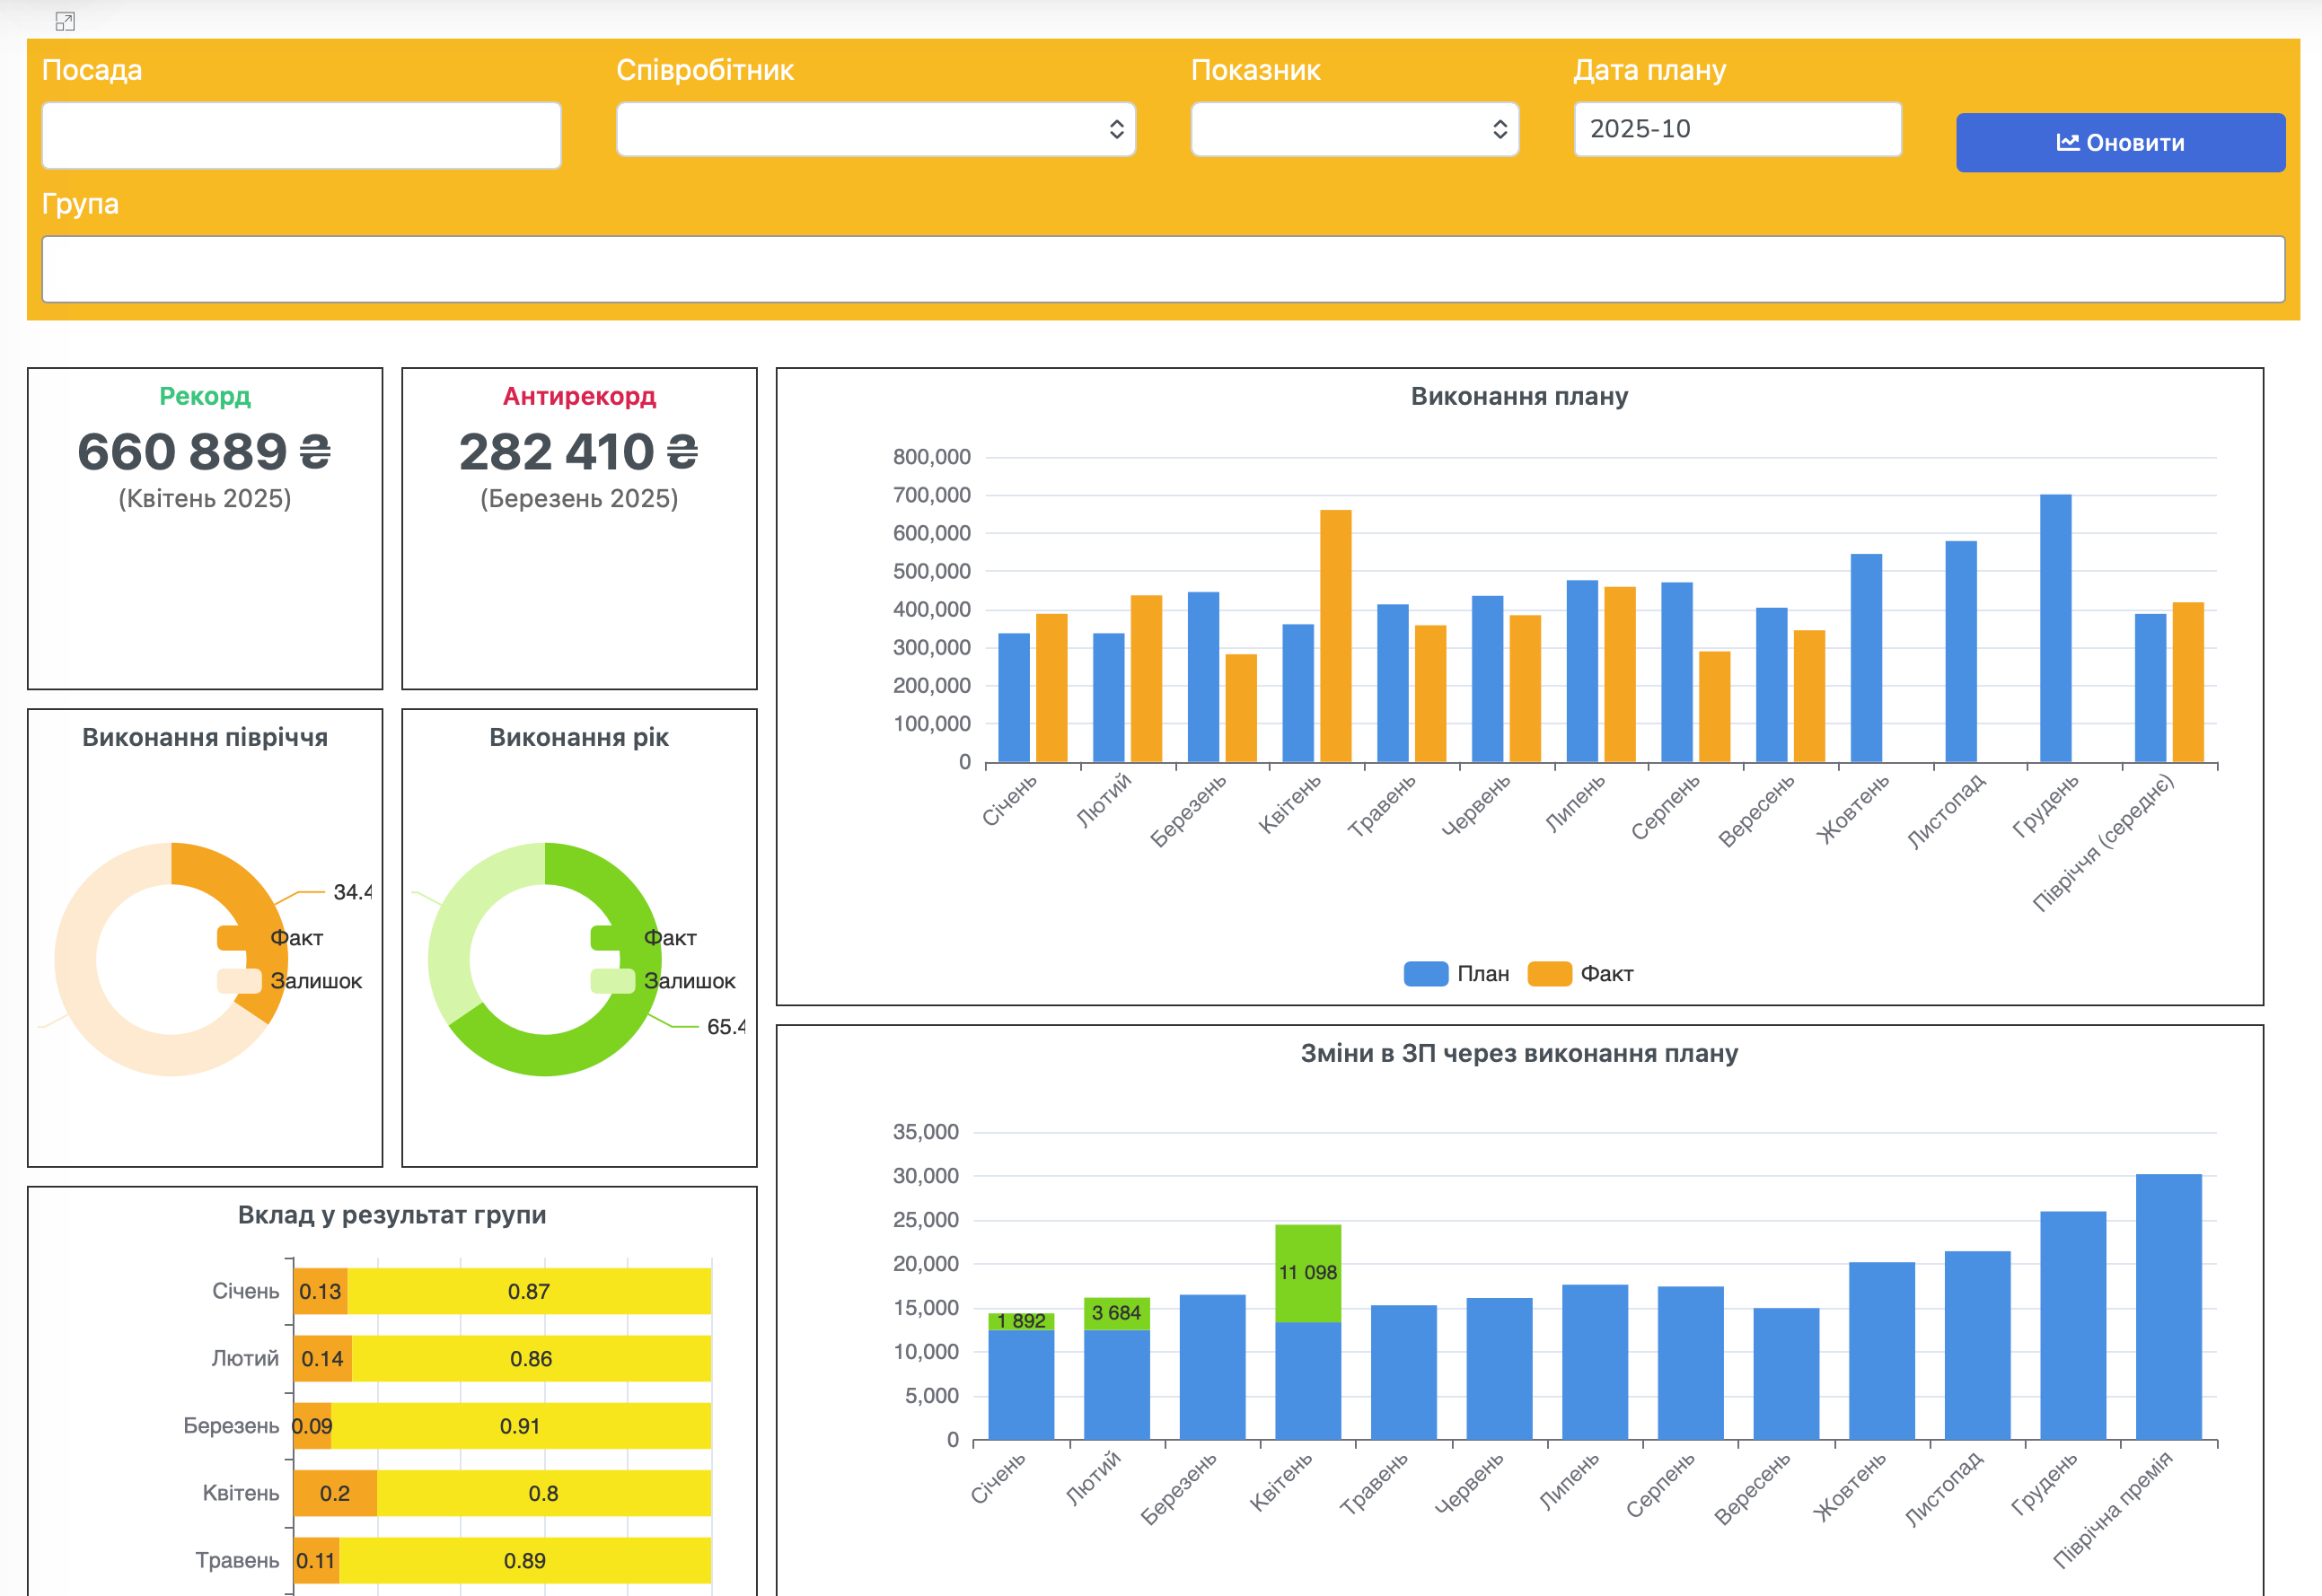Image resolution: width=2322 pixels, height=1596 pixels.
Task: Toggle Факт legend in Виконання півріччя donut
Action: (270, 937)
